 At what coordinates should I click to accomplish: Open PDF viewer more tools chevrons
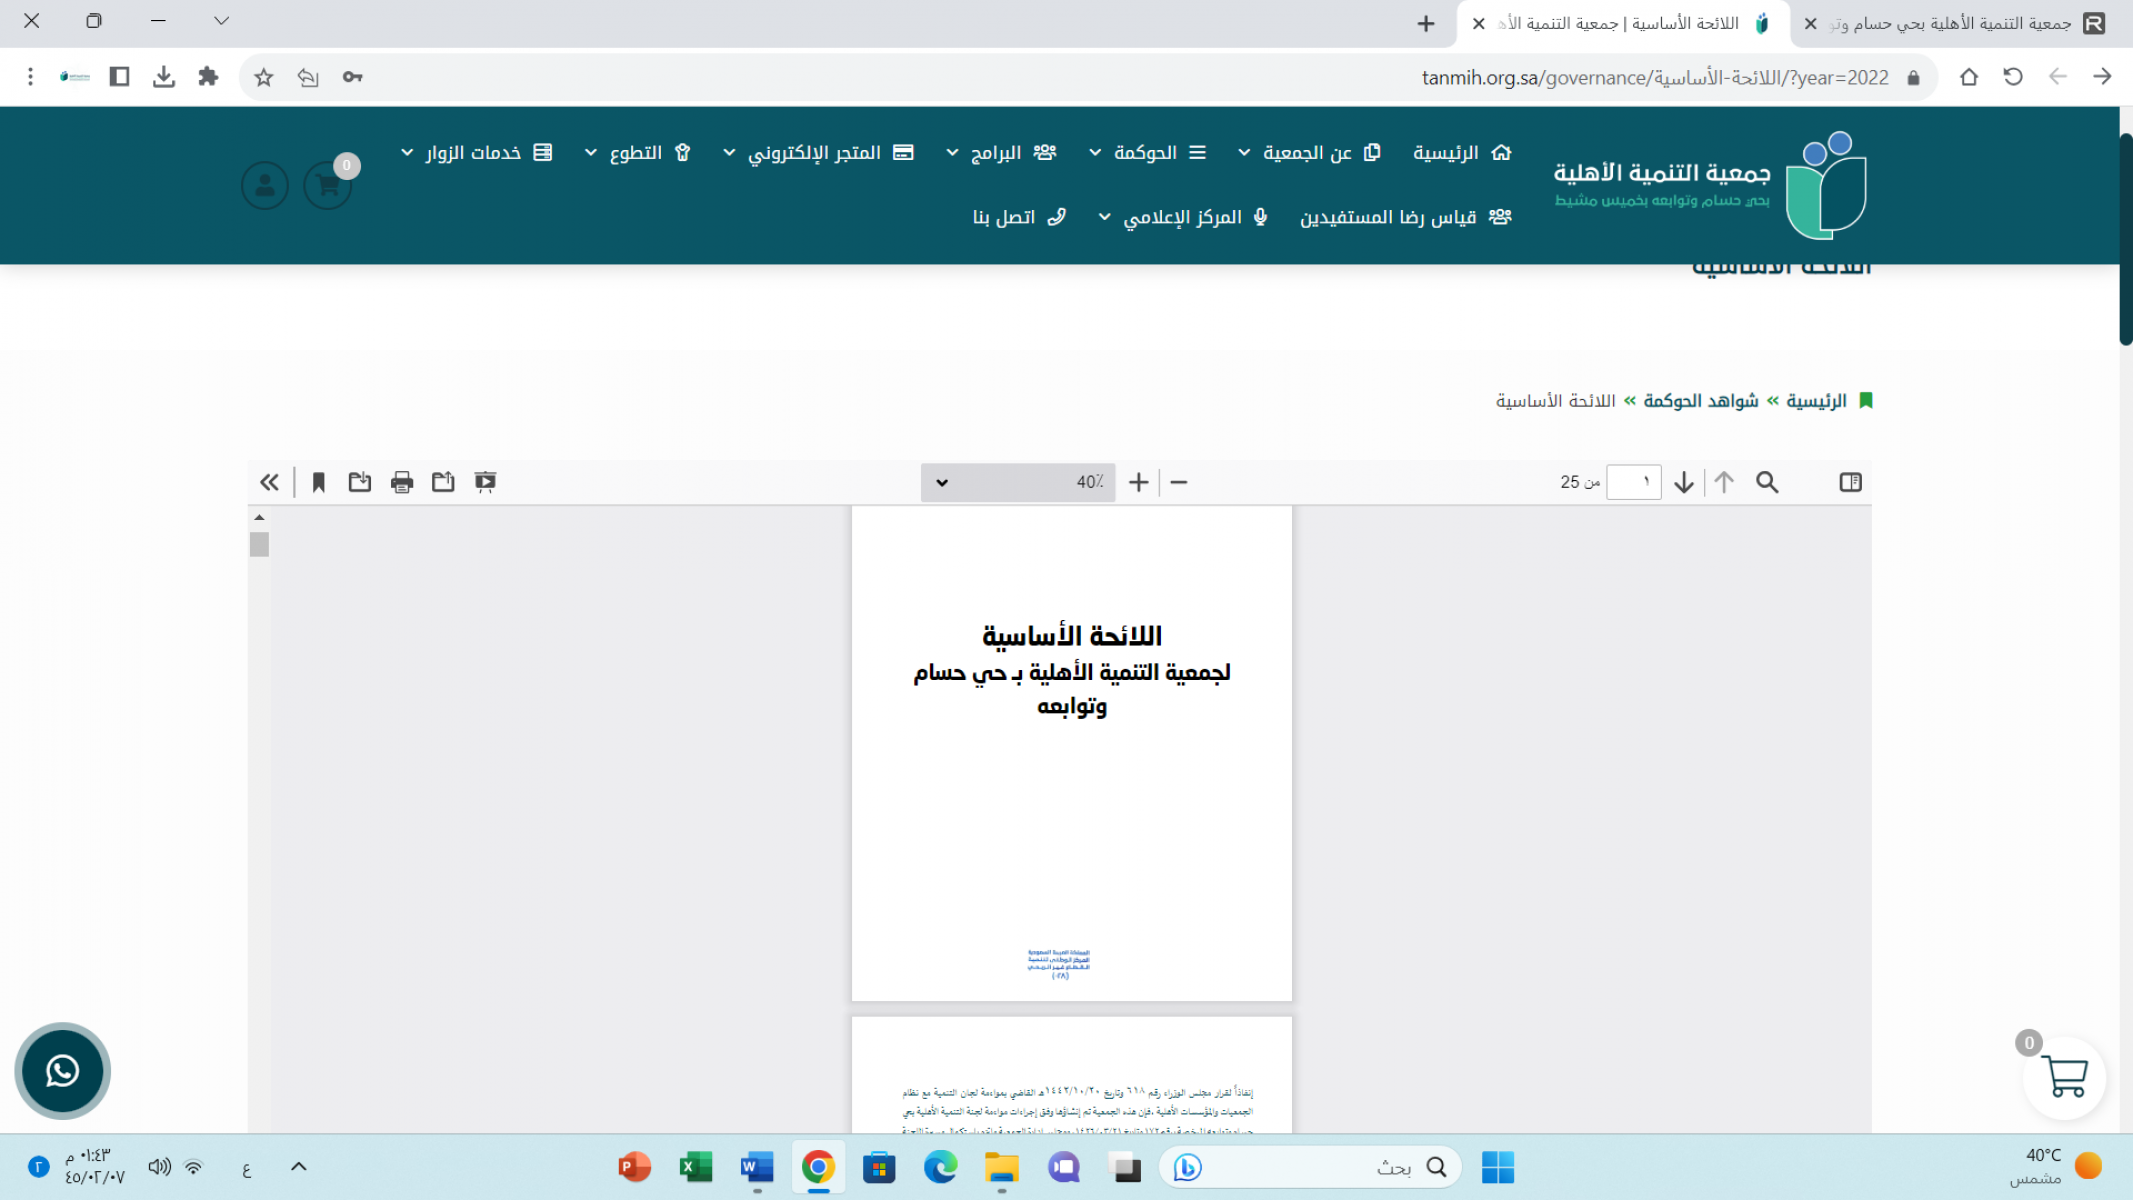(x=269, y=482)
